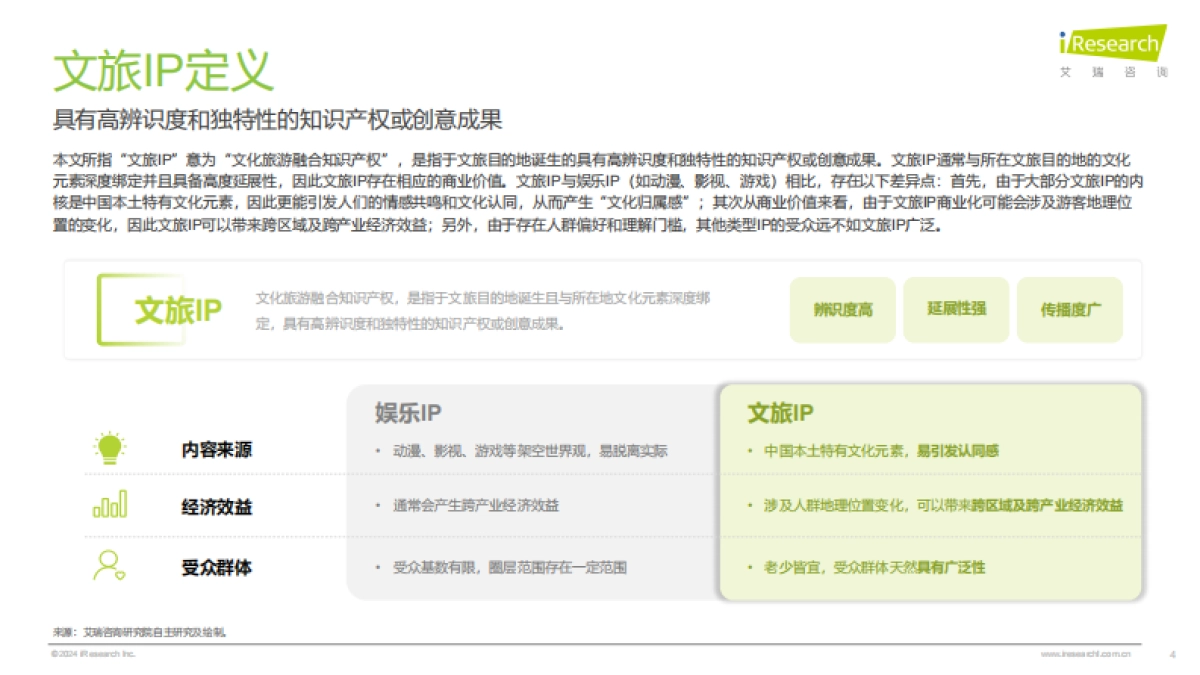Select the lightbulb icon beside 内容来源
The height and width of the screenshot is (675, 1200).
tap(107, 449)
